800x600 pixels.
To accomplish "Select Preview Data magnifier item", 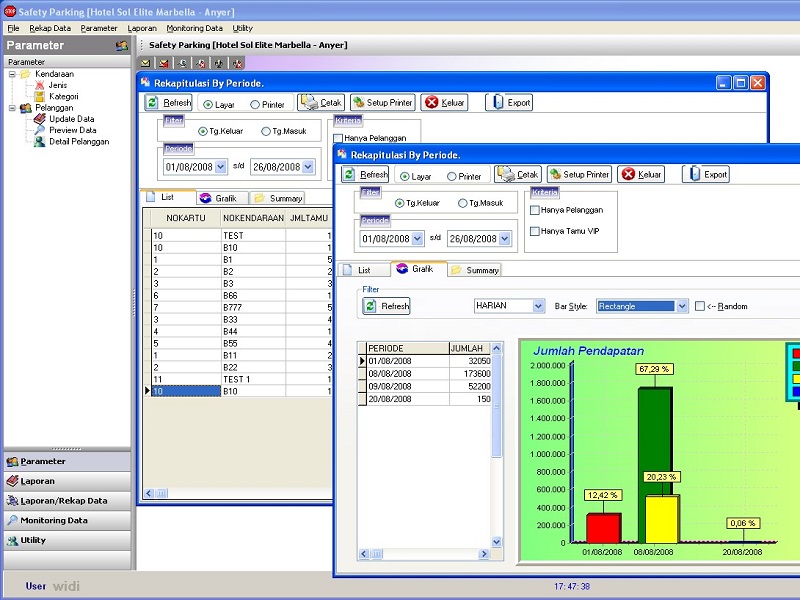I will pos(40,130).
